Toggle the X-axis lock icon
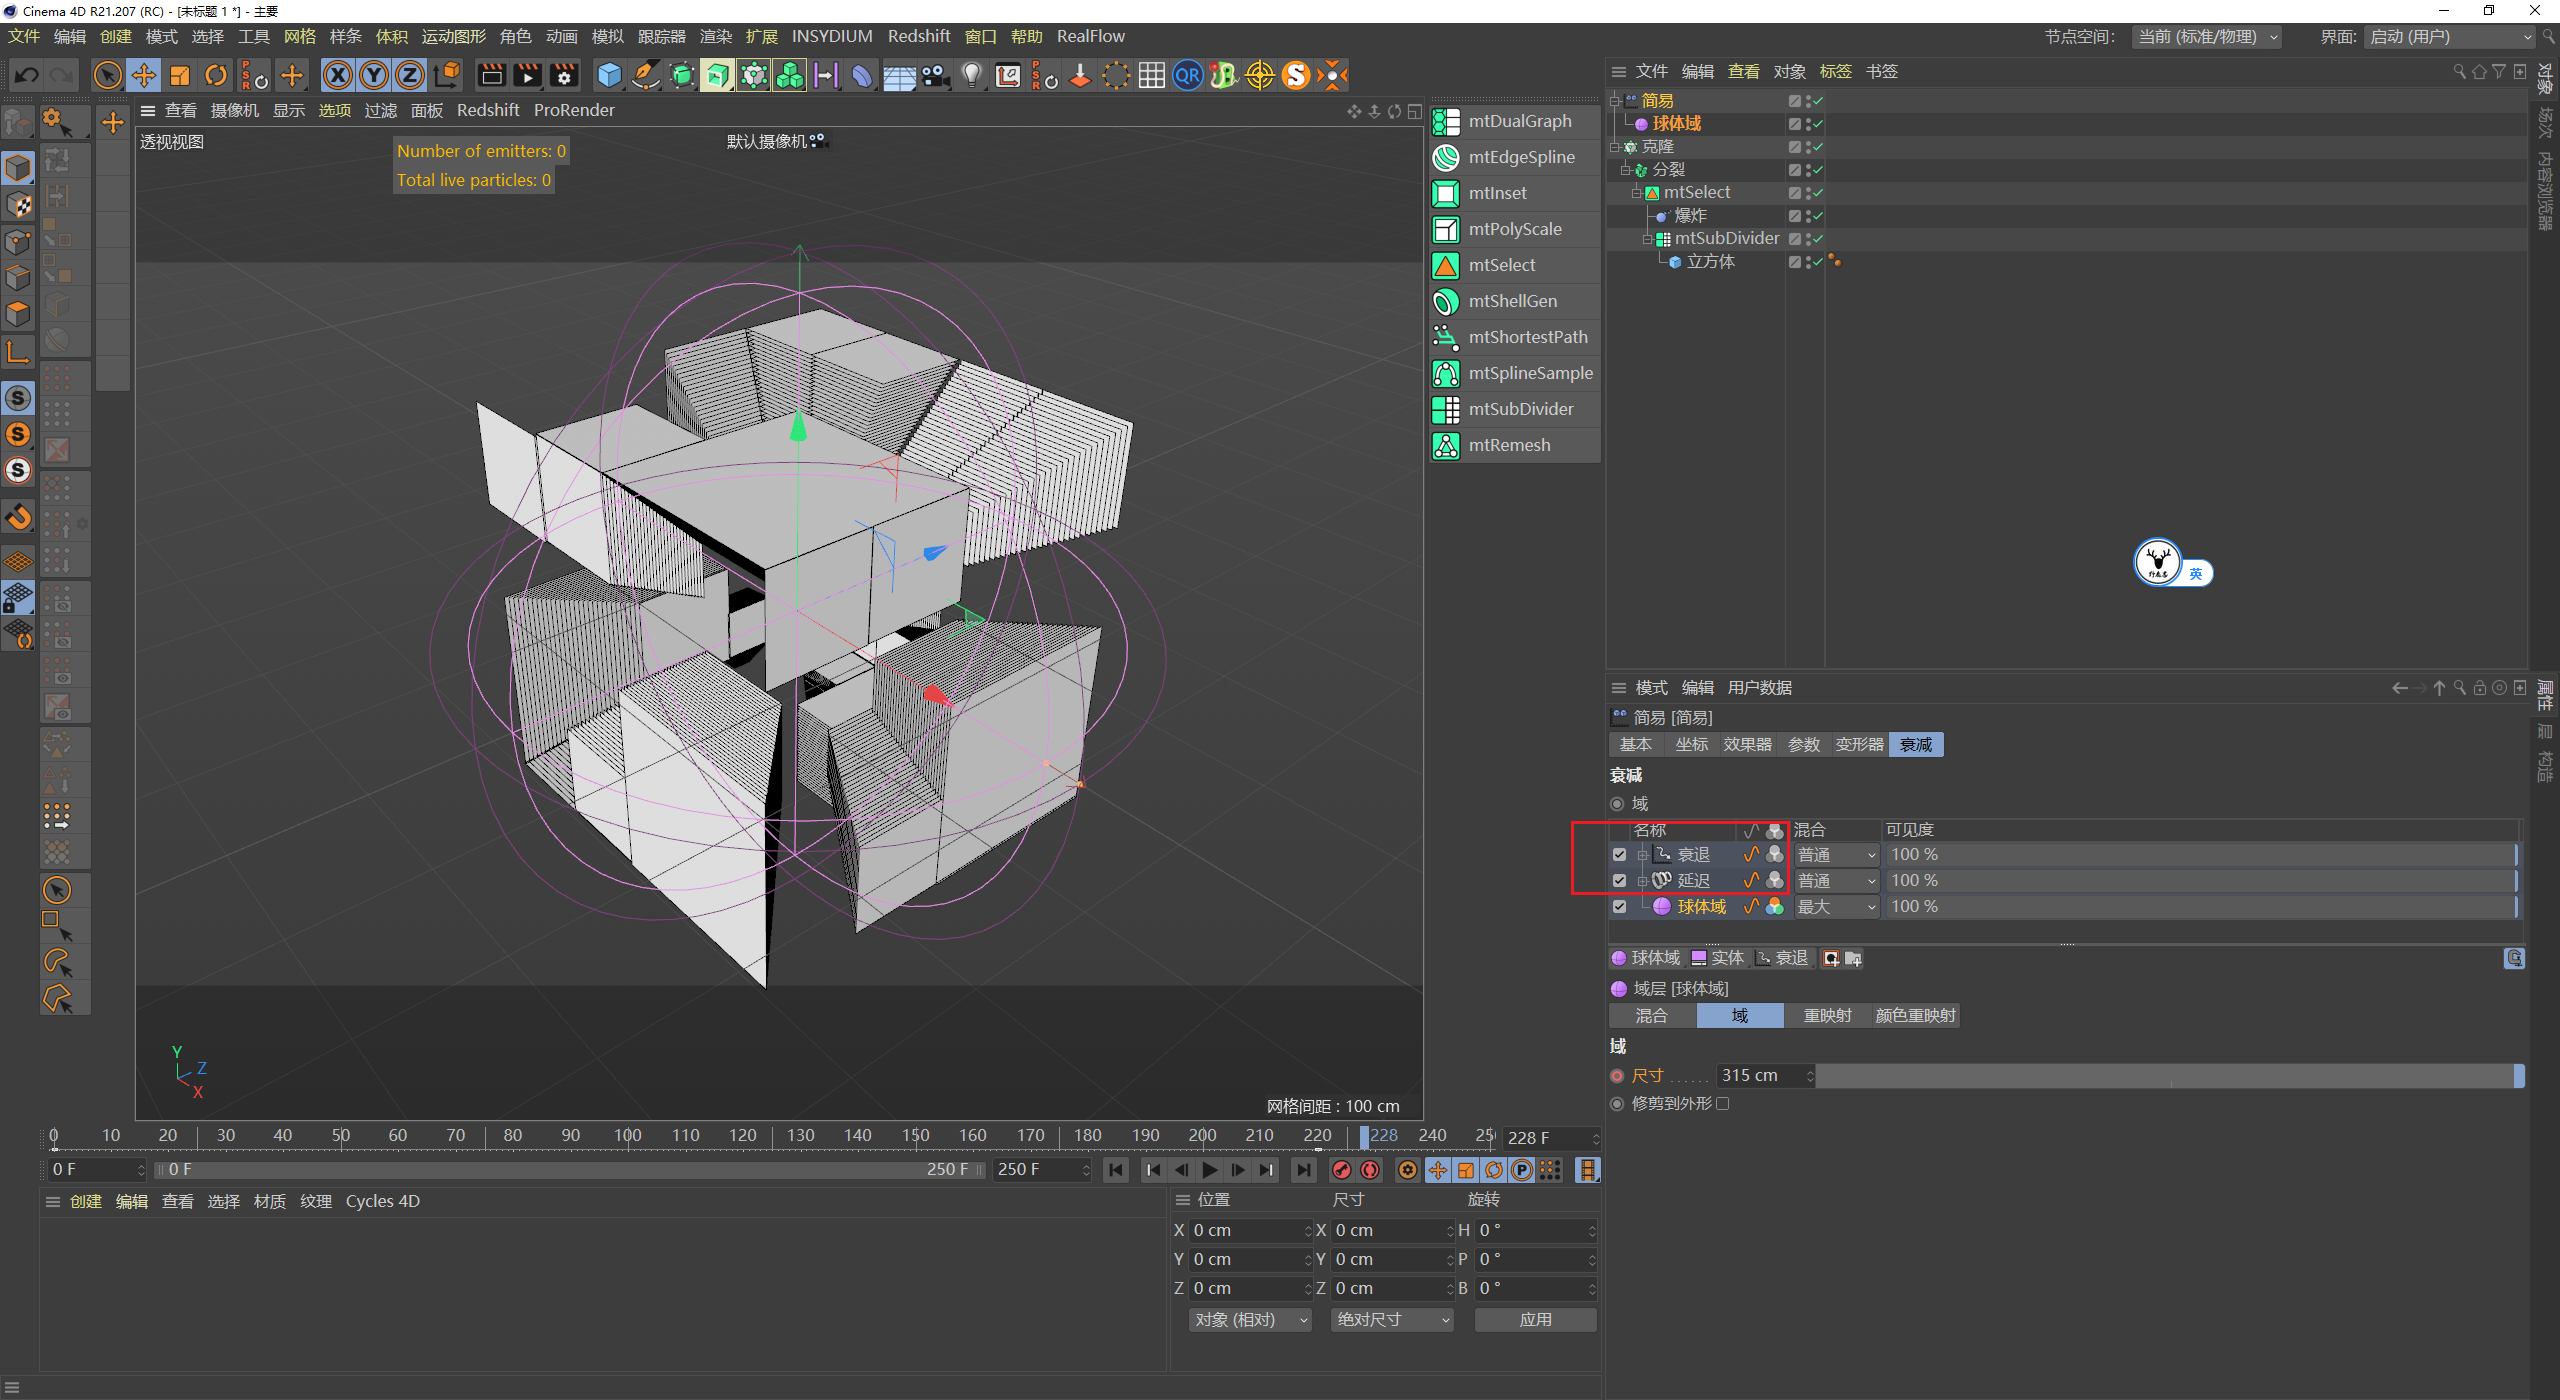Screen dimensions: 2560x1400 pyautogui.click(x=338, y=75)
